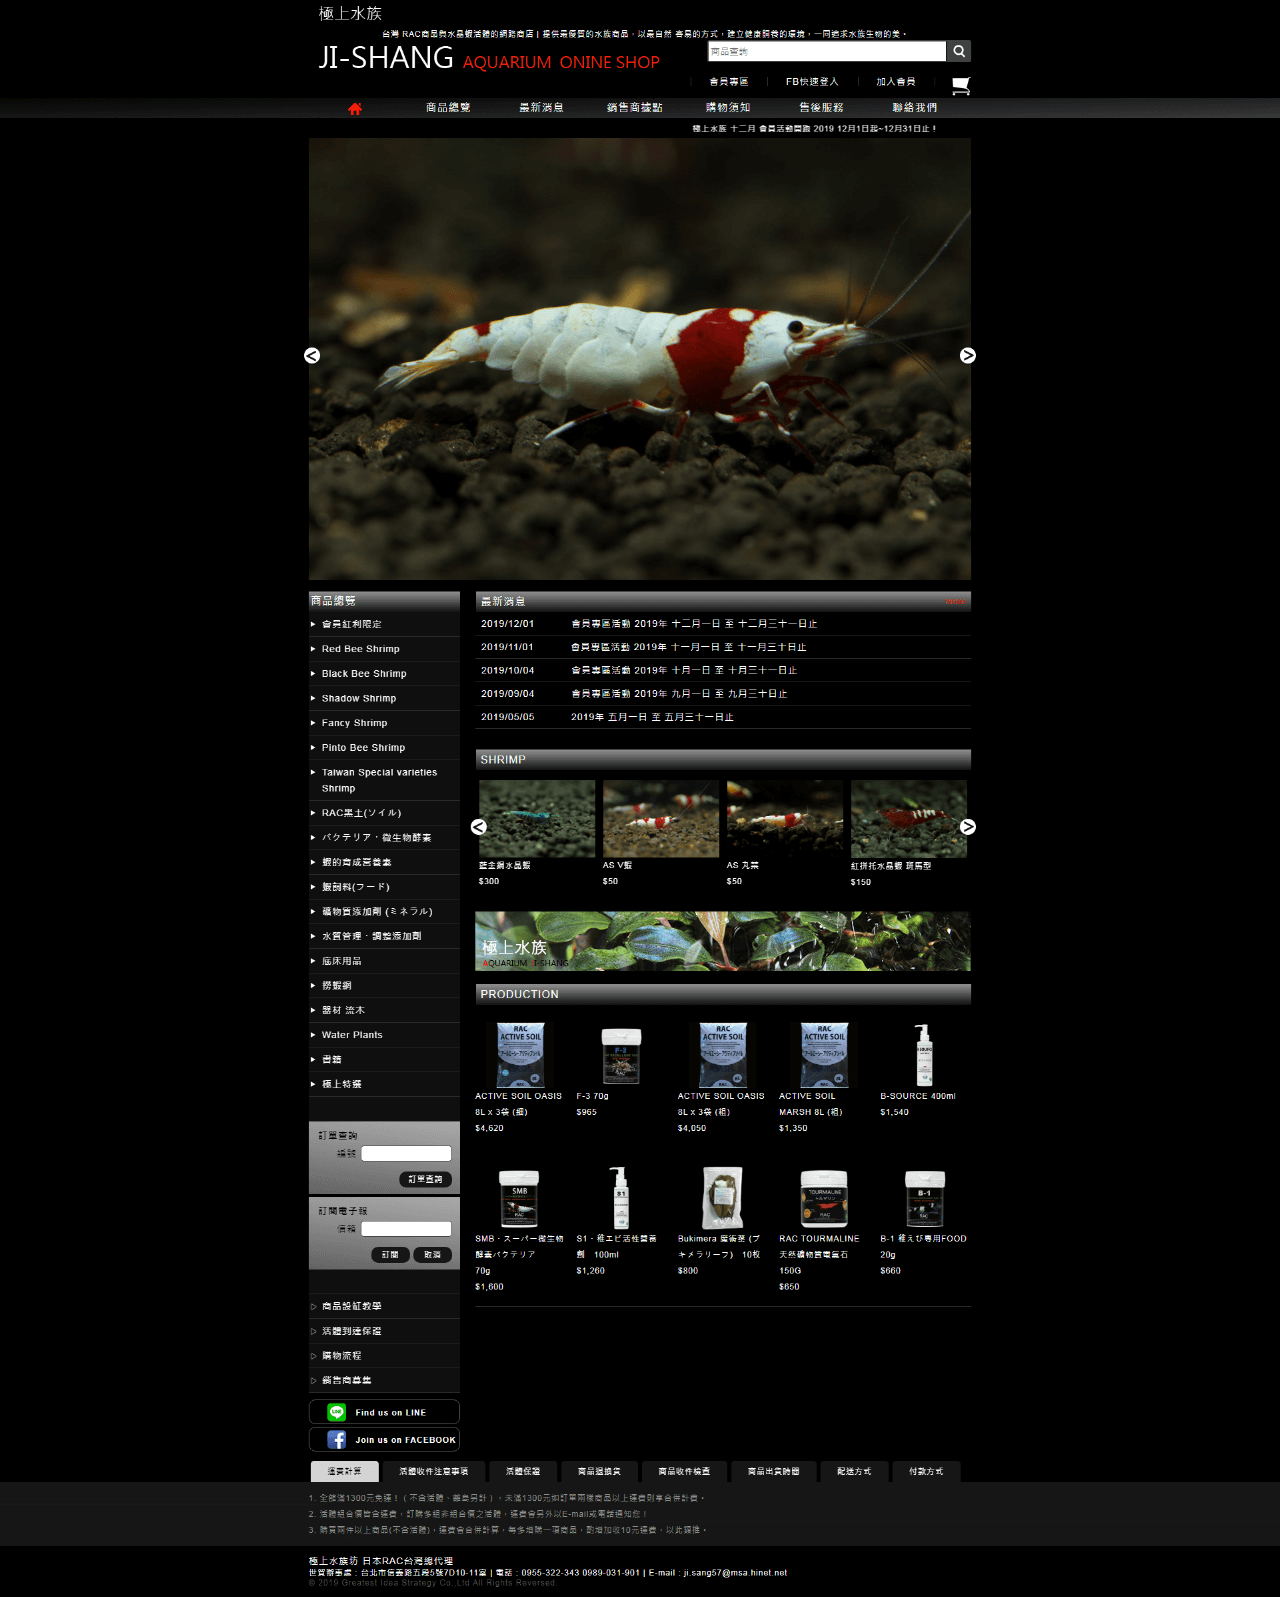
Task: Open the shopping cart icon
Action: click(961, 85)
